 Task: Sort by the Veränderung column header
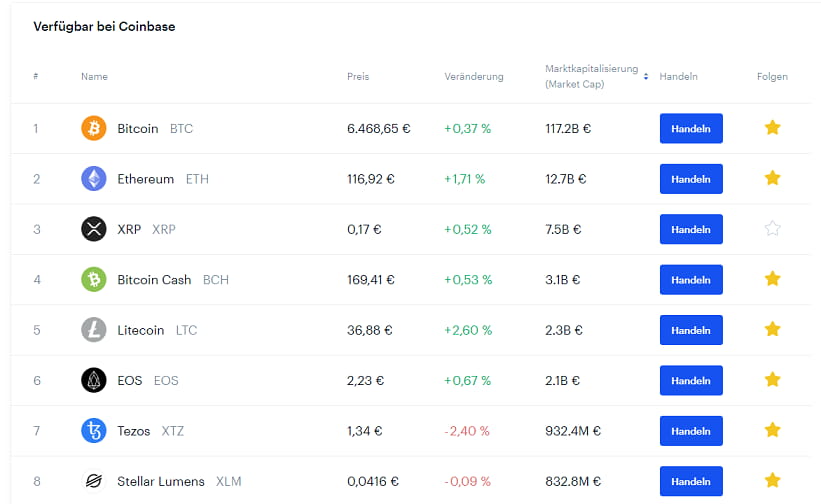coord(474,76)
